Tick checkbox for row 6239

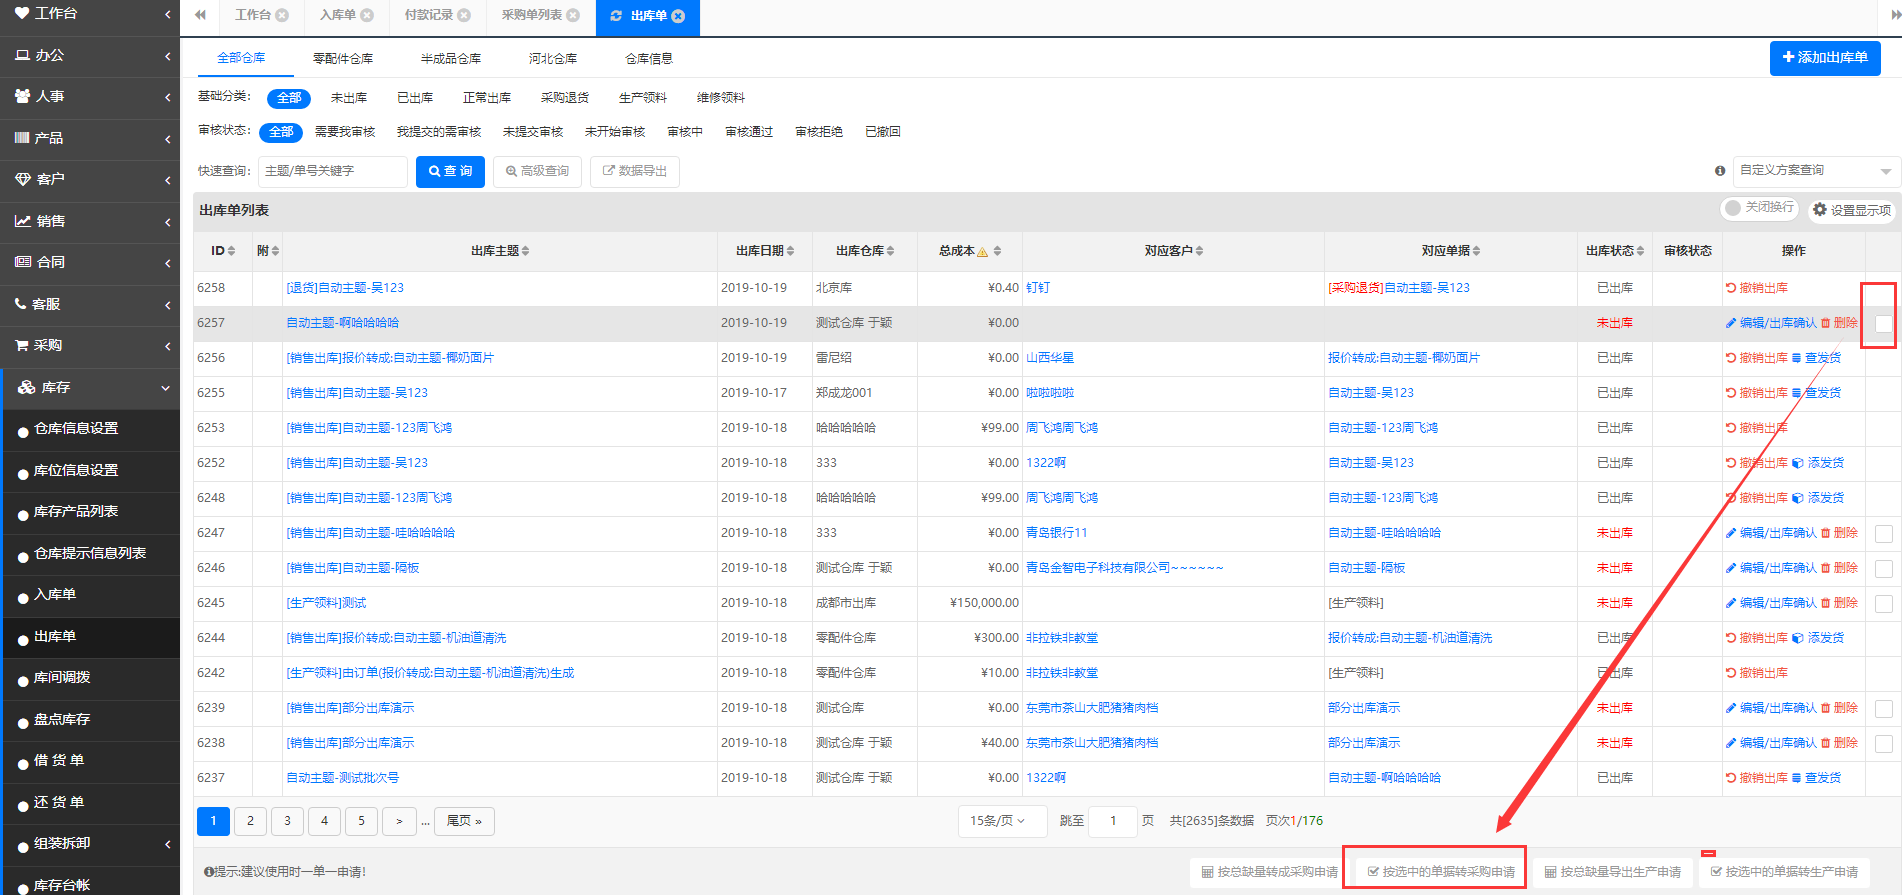(x=1883, y=709)
